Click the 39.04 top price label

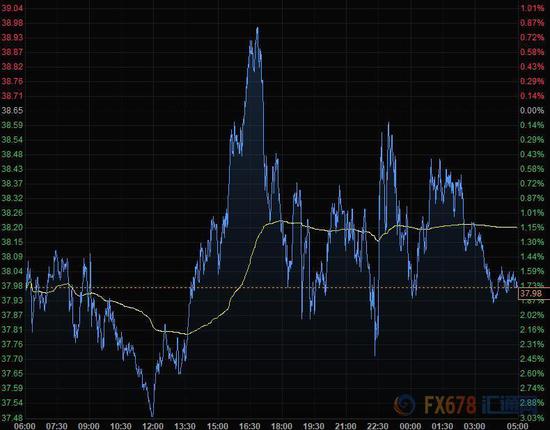pos(12,8)
